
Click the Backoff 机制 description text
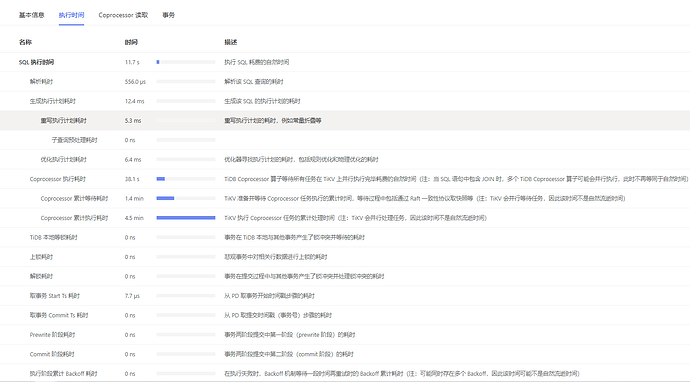click(x=402, y=374)
